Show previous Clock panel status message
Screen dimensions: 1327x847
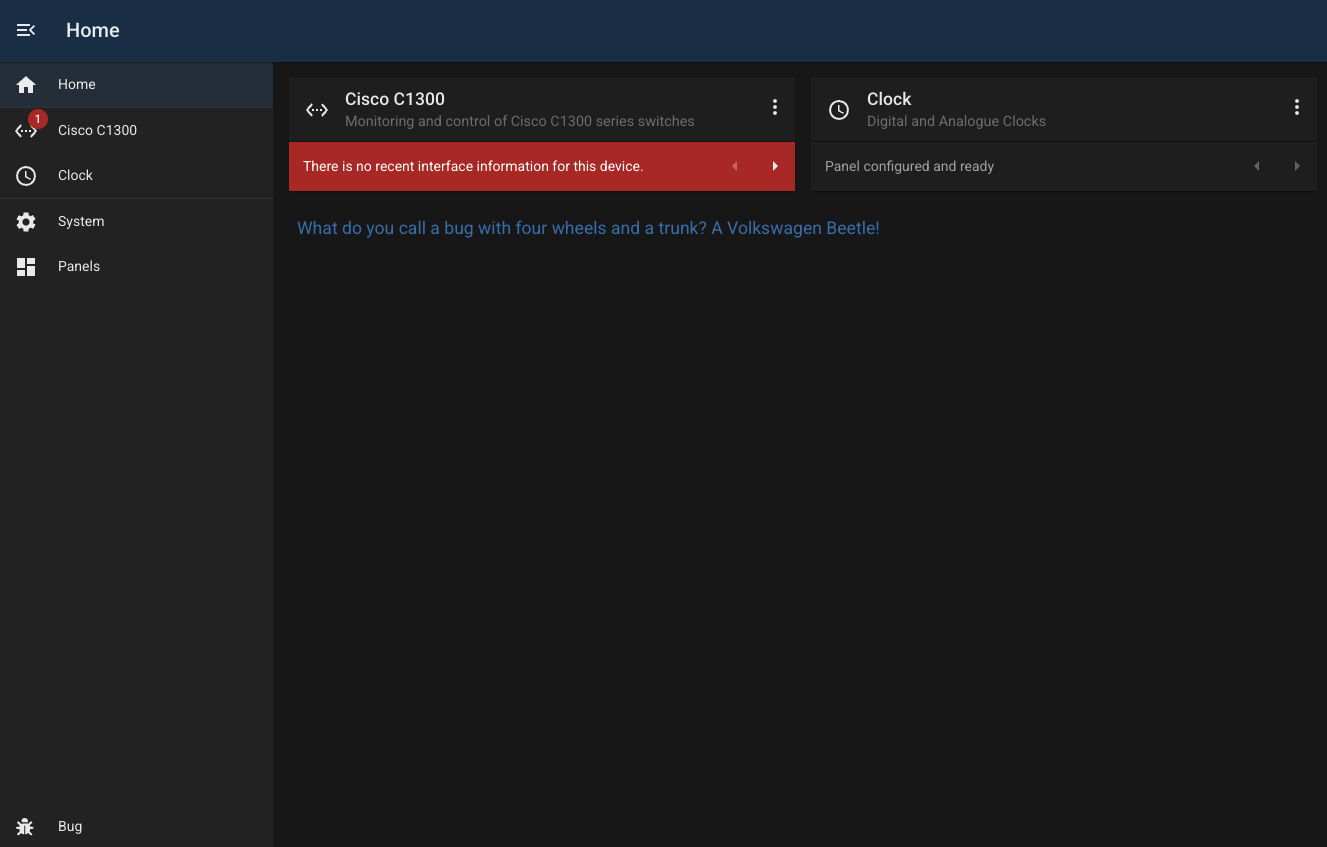[x=1257, y=167]
